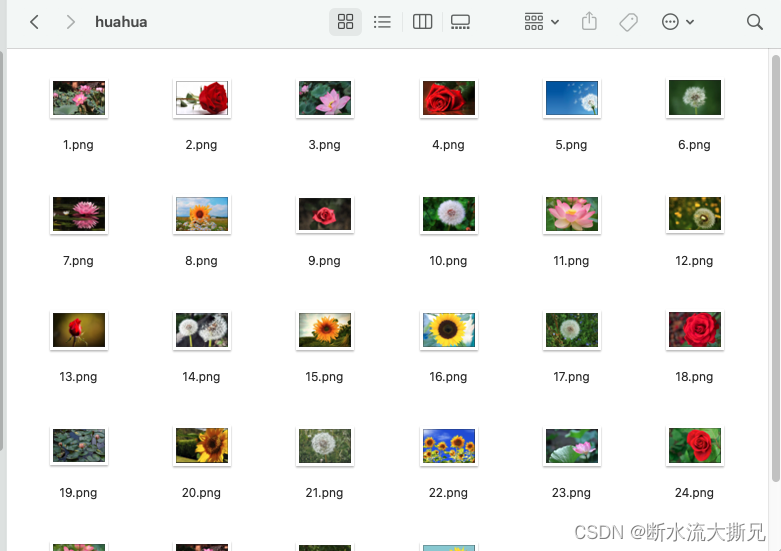This screenshot has height=551, width=781.
Task: Select the 2.png red rose thumbnail
Action: [202, 98]
